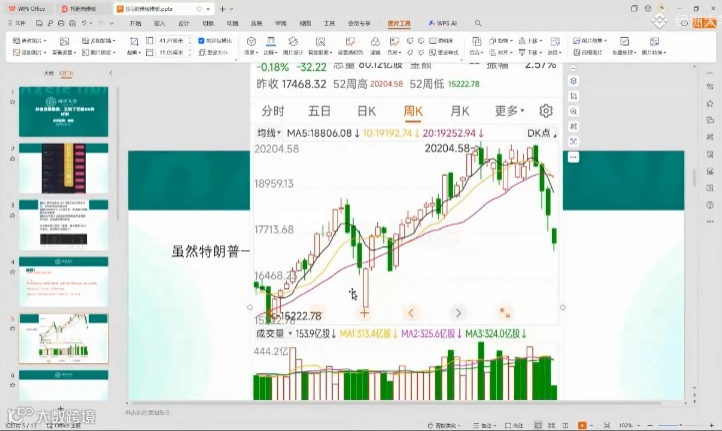722x431 pixels.
Task: Switch to the Design (设计) ribbon tab
Action: tap(183, 23)
